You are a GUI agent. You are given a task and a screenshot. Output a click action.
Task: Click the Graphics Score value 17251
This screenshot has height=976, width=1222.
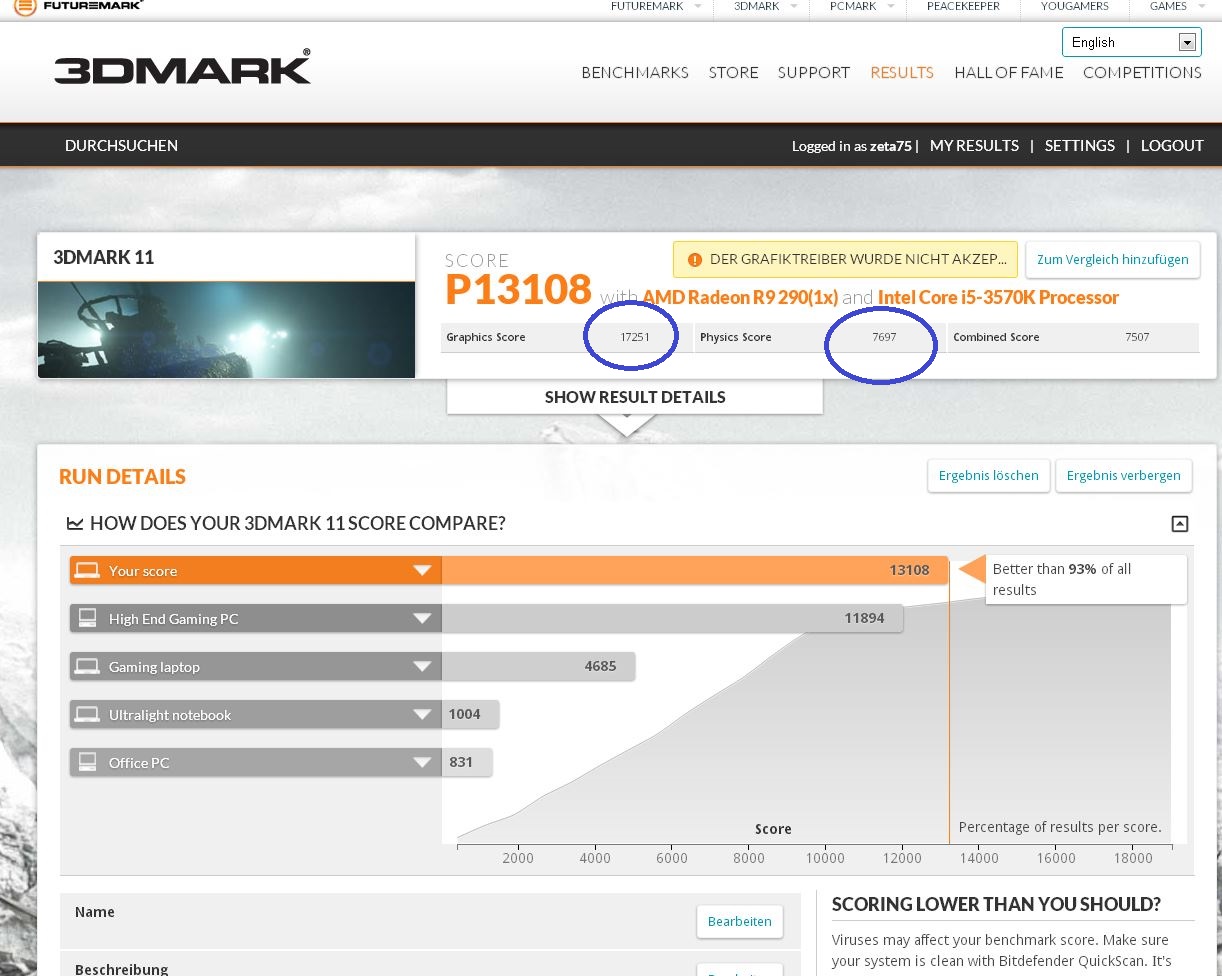click(x=635, y=337)
